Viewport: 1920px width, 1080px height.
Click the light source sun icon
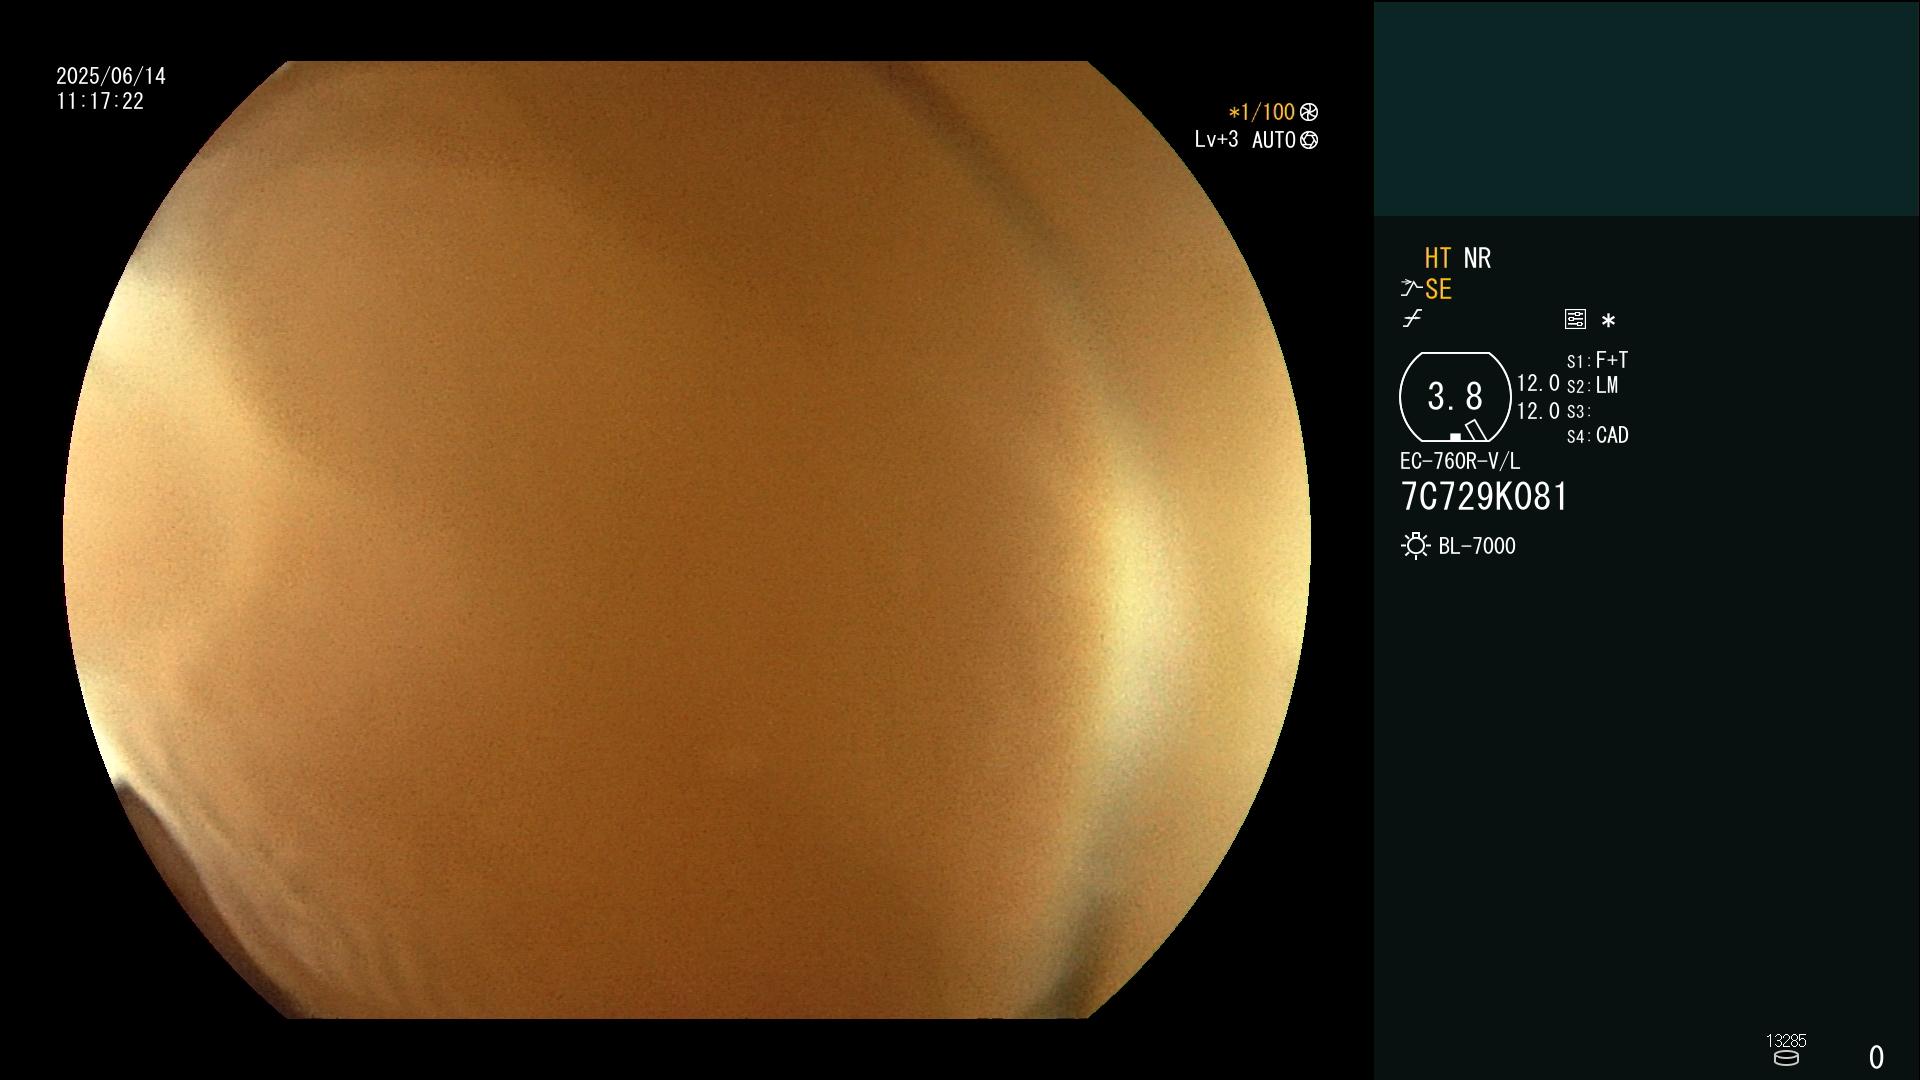click(x=1415, y=546)
